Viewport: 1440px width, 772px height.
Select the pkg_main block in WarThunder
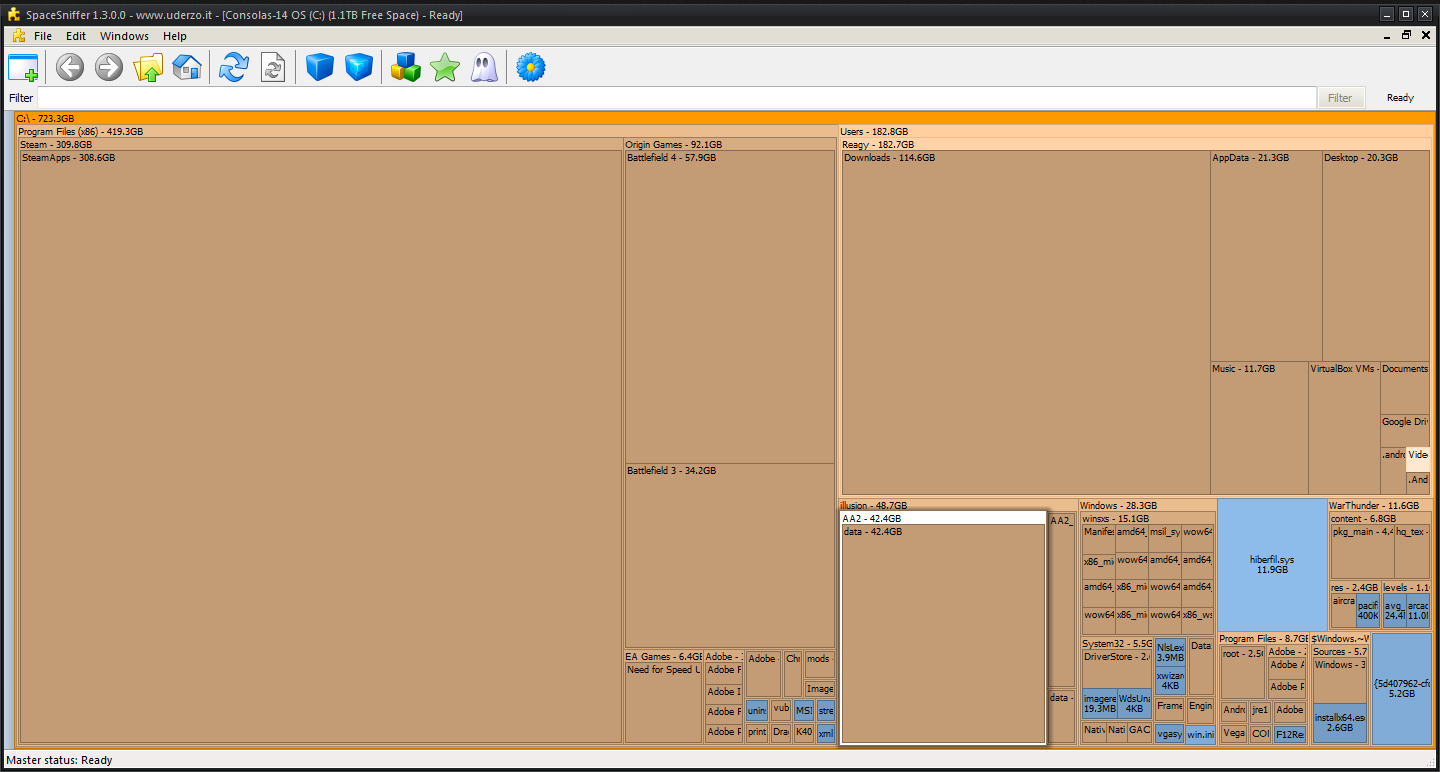click(x=1362, y=552)
